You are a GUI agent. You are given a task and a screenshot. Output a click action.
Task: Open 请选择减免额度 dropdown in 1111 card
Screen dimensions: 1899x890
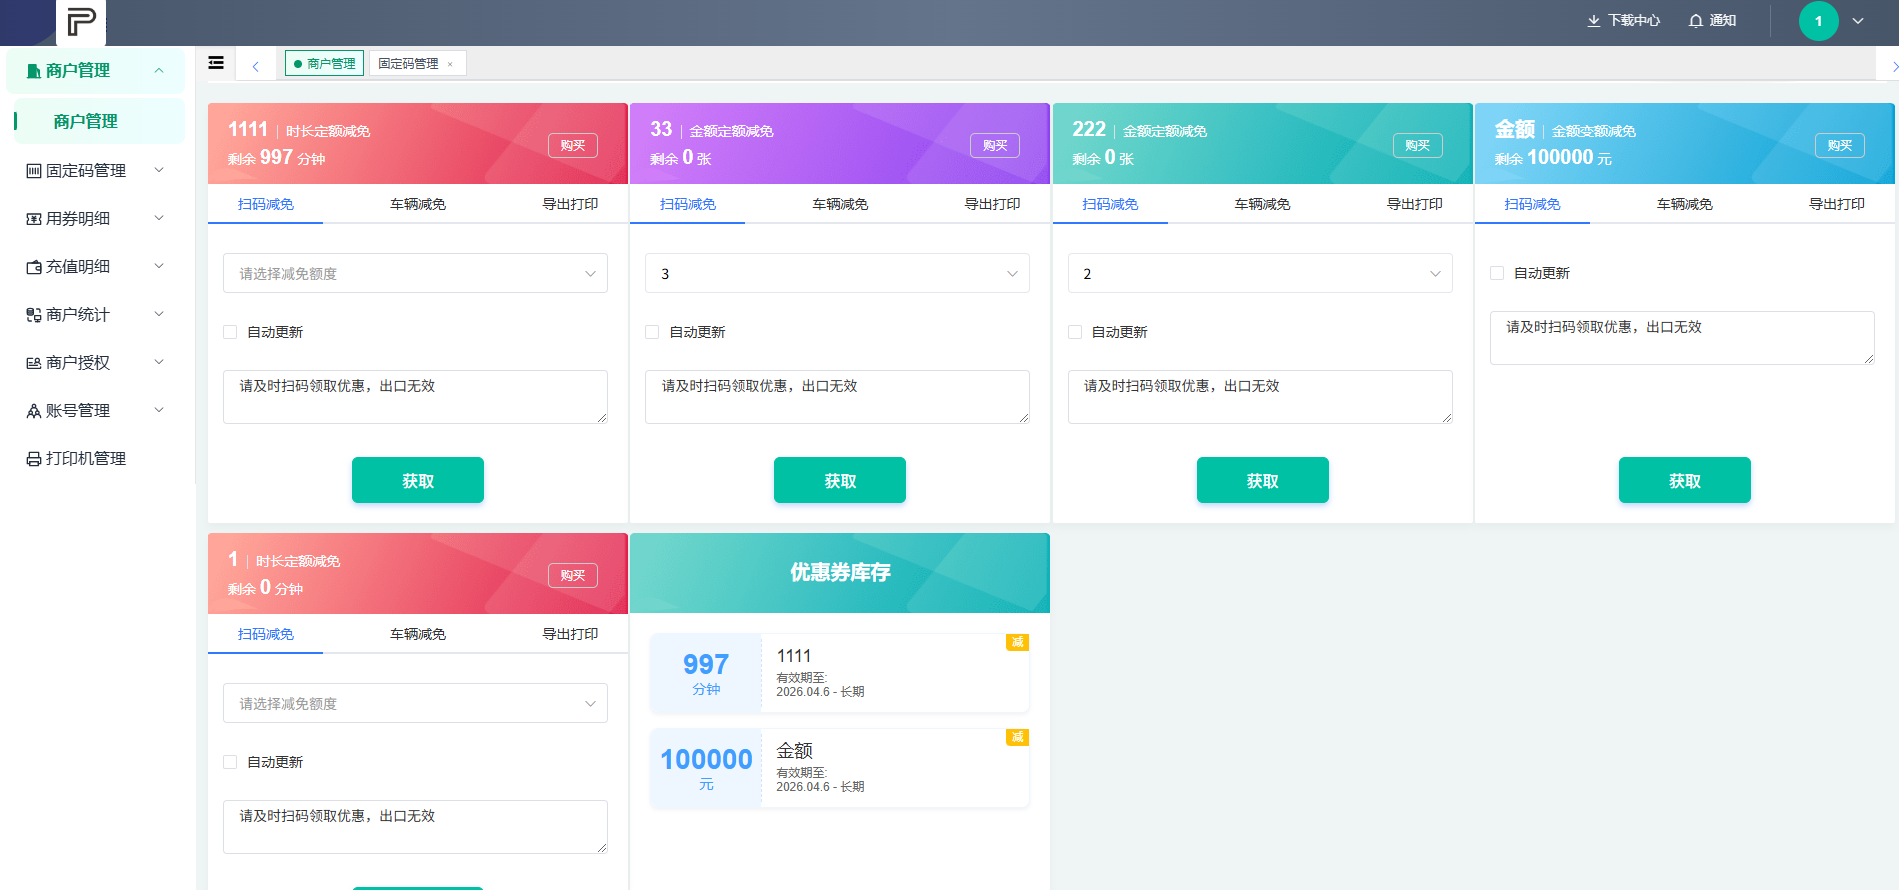click(x=415, y=273)
